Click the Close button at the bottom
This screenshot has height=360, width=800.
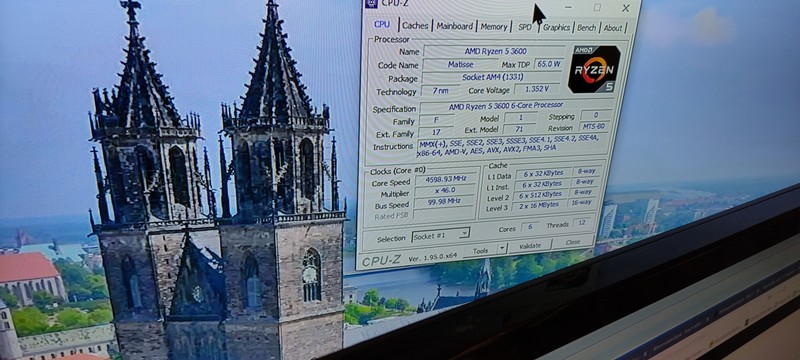tap(573, 242)
